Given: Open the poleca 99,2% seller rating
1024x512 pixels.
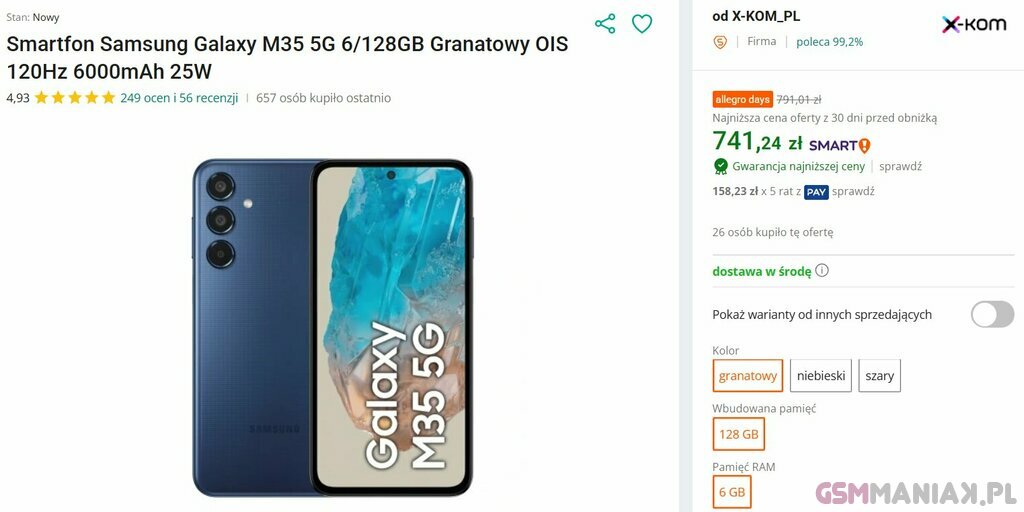Looking at the screenshot, I should [x=829, y=42].
